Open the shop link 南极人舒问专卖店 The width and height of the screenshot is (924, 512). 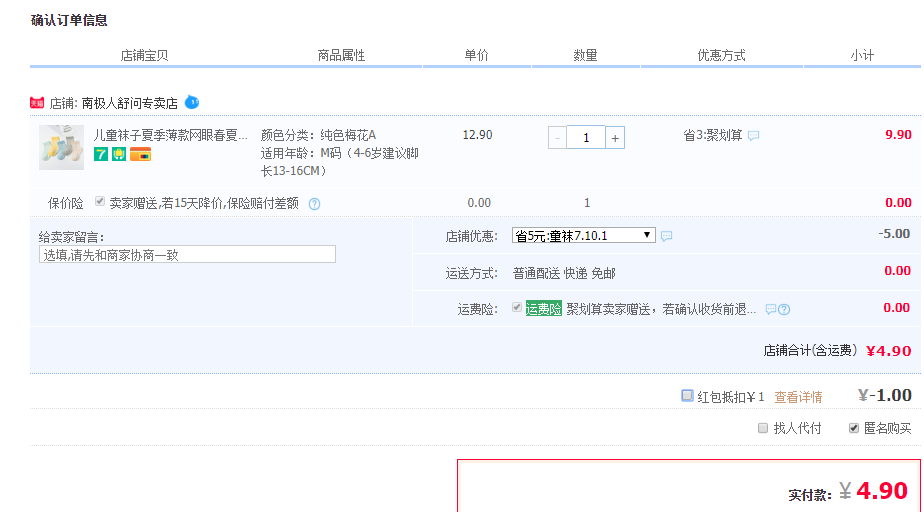pyautogui.click(x=130, y=104)
